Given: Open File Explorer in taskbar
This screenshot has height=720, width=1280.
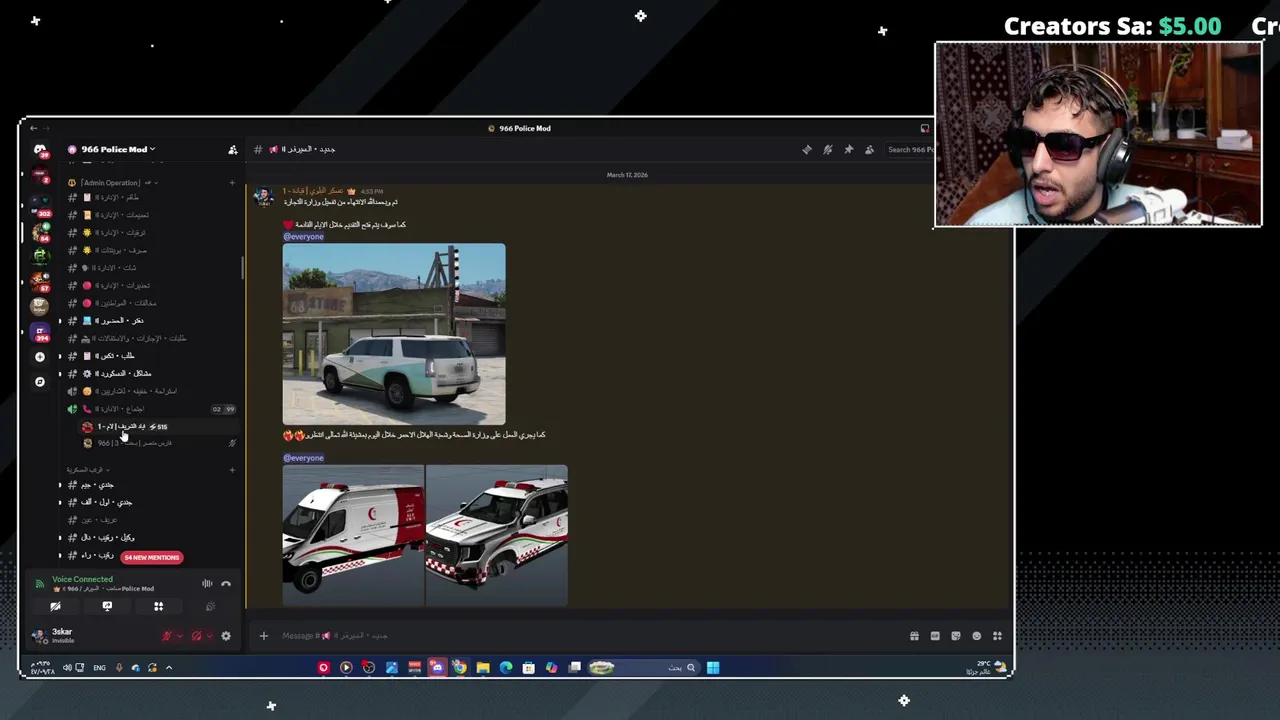Looking at the screenshot, I should click(x=483, y=668).
